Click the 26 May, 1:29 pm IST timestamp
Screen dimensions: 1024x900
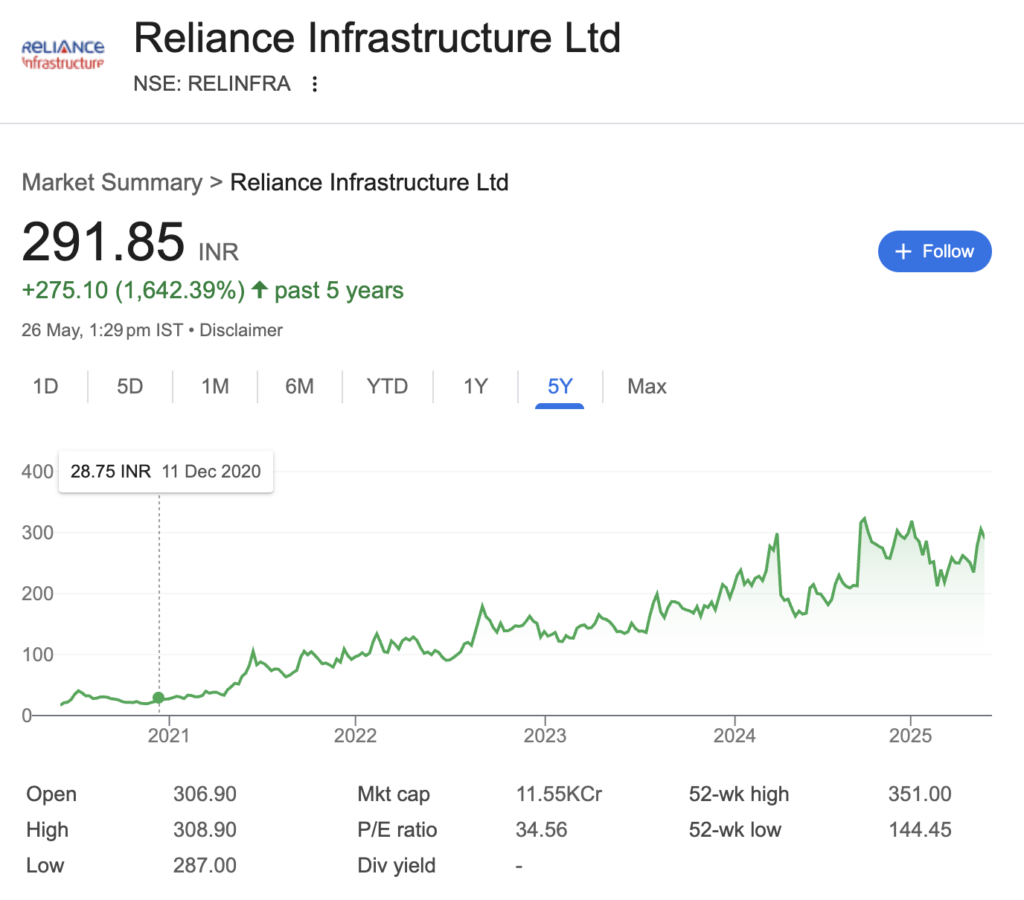point(102,330)
